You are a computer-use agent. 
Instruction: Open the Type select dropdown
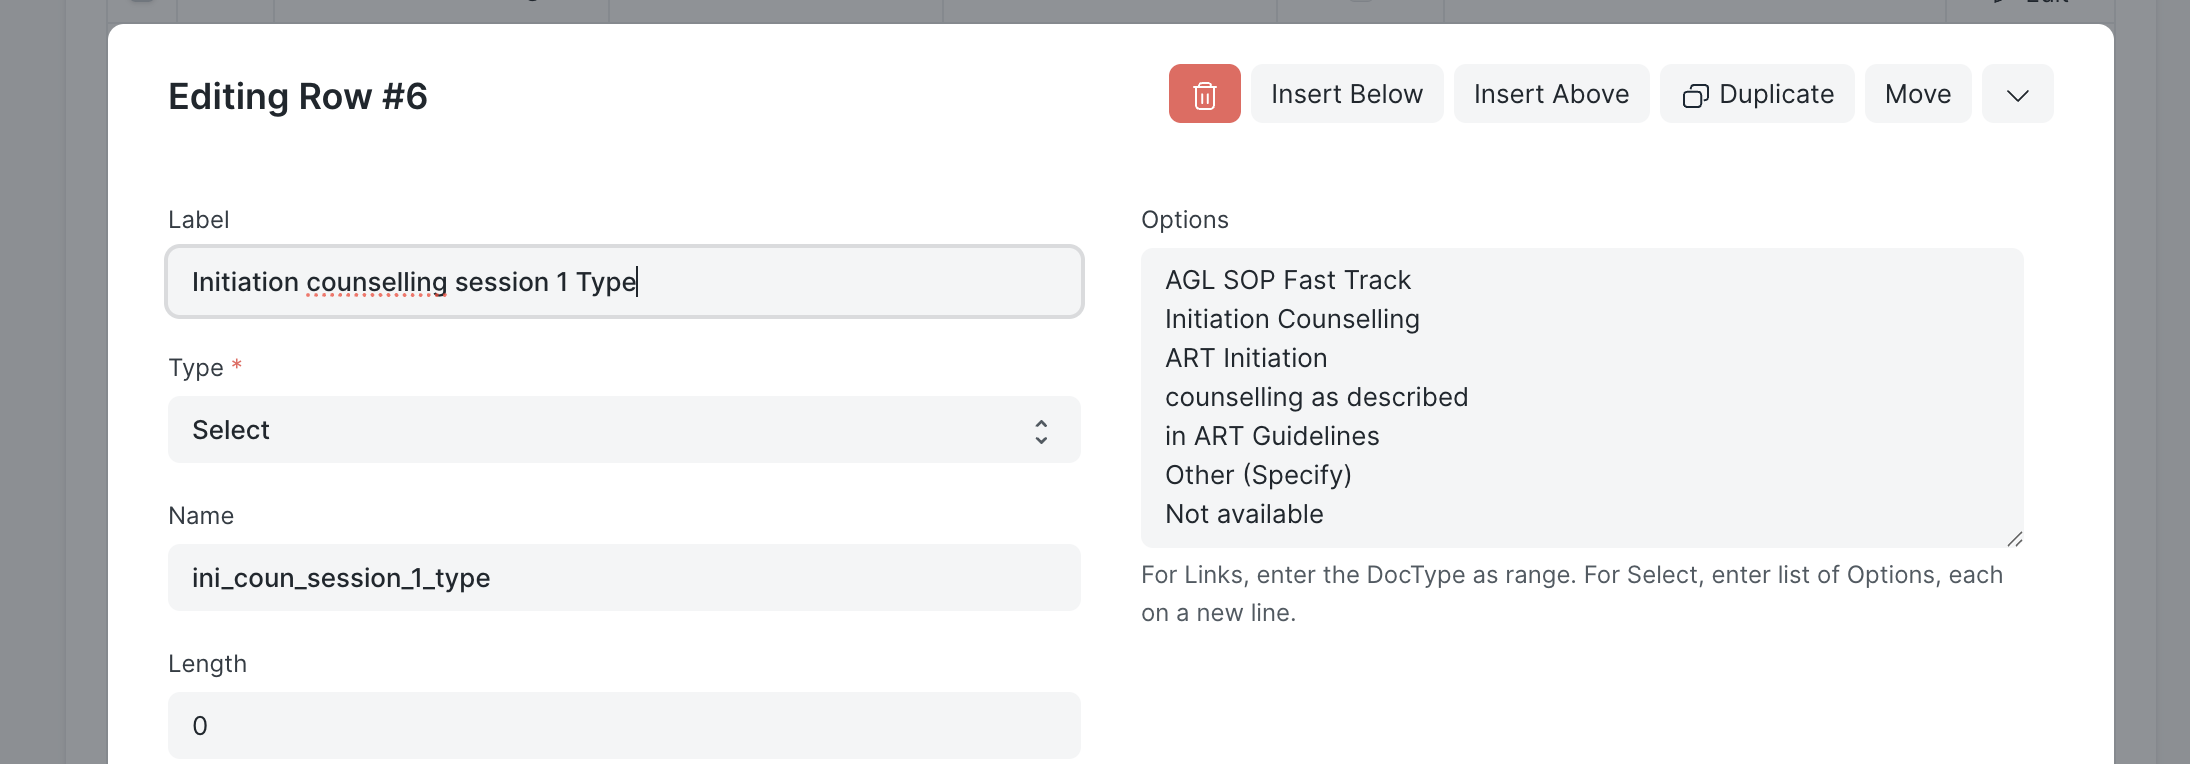click(x=624, y=430)
